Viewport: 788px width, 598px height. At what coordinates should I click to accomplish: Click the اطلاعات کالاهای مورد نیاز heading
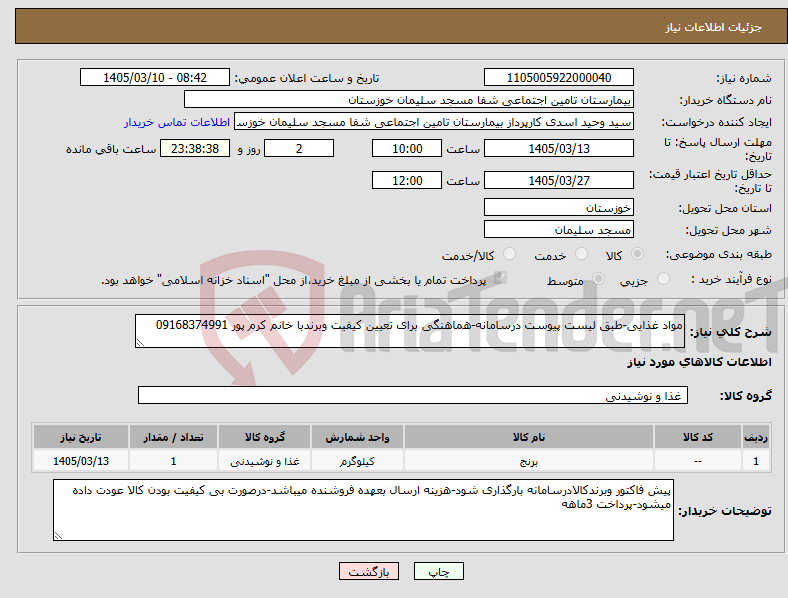(699, 362)
